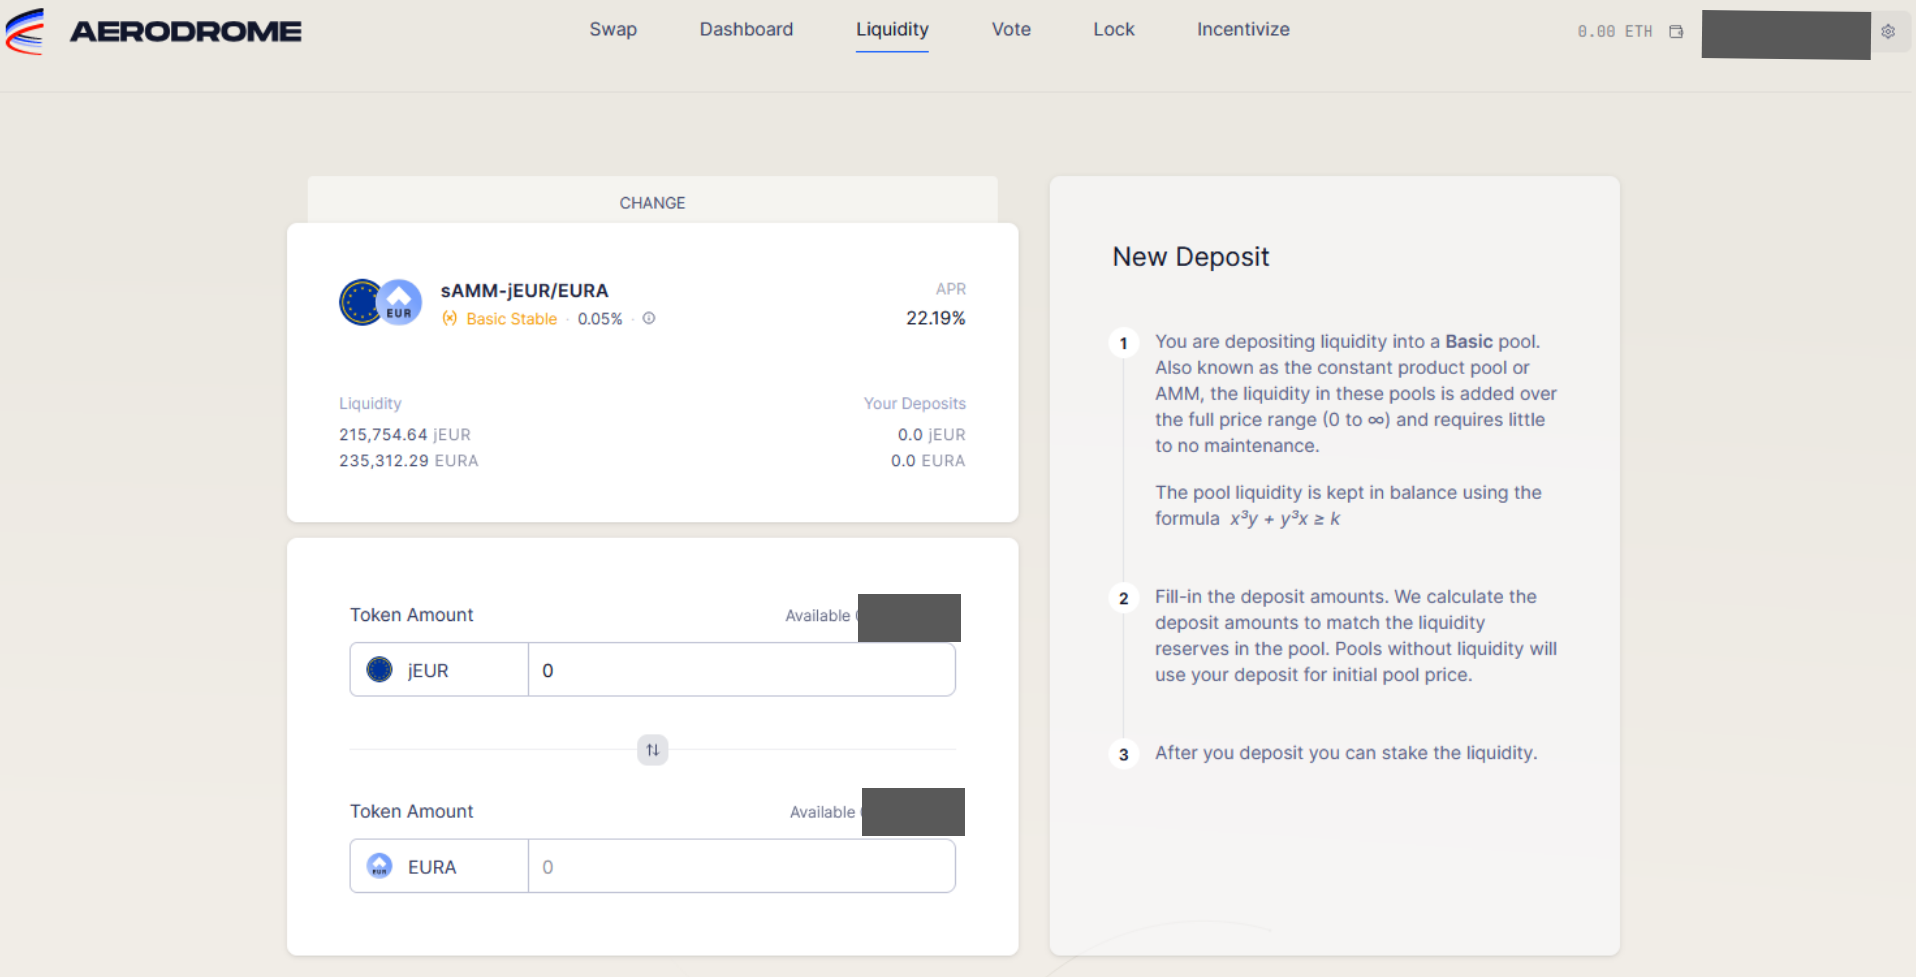This screenshot has height=977, width=1916.
Task: Focus the jEUR amount input field
Action: click(741, 670)
